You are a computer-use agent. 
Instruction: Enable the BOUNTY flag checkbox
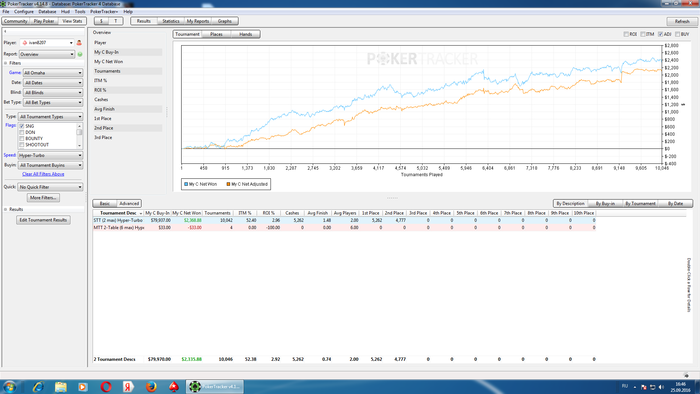(21, 139)
